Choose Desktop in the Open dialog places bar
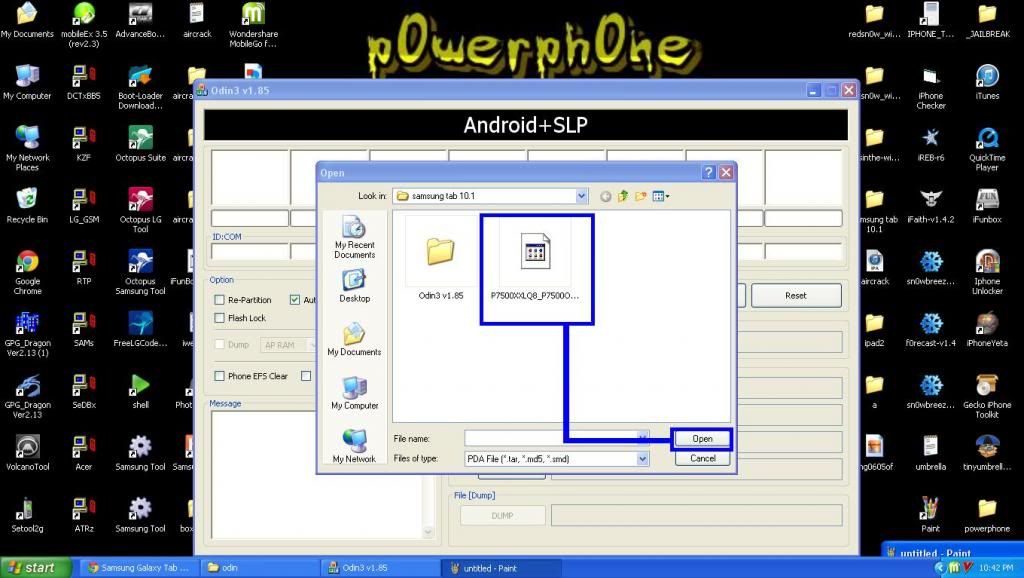Image resolution: width=1024 pixels, height=578 pixels. point(355,286)
